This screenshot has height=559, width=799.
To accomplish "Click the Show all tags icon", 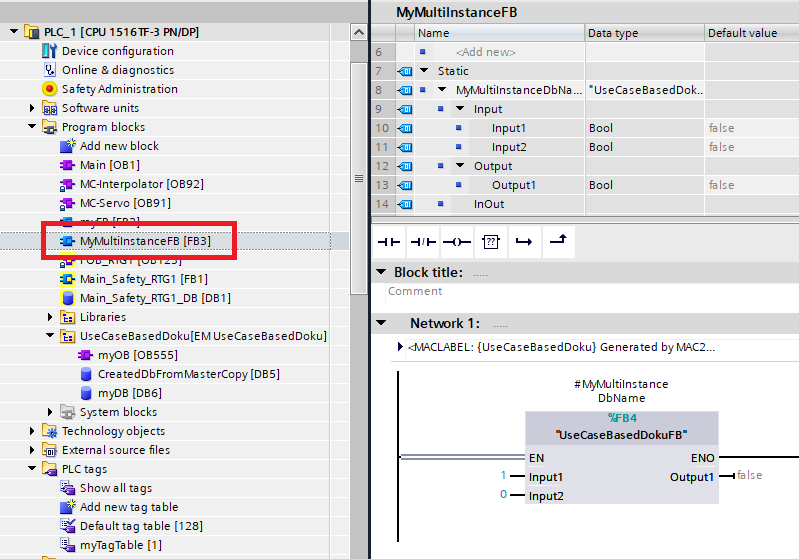I will click(x=67, y=488).
